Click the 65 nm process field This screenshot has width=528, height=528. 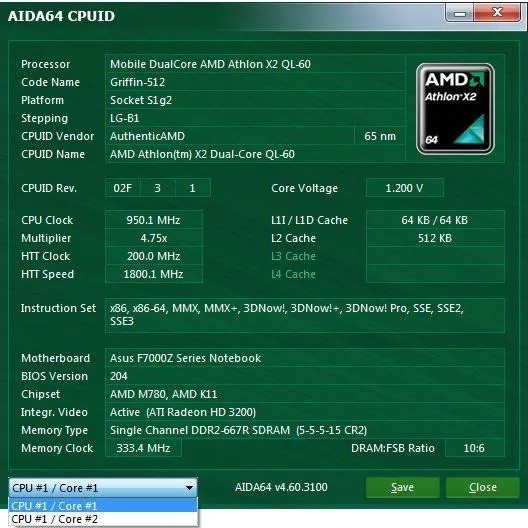click(380, 136)
